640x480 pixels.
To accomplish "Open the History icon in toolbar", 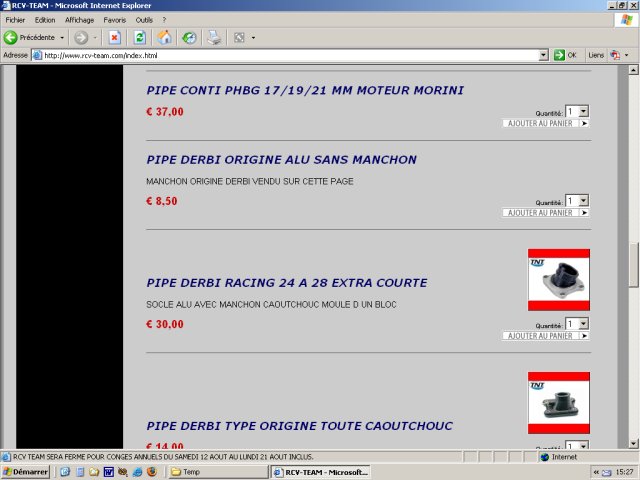I will pos(189,37).
